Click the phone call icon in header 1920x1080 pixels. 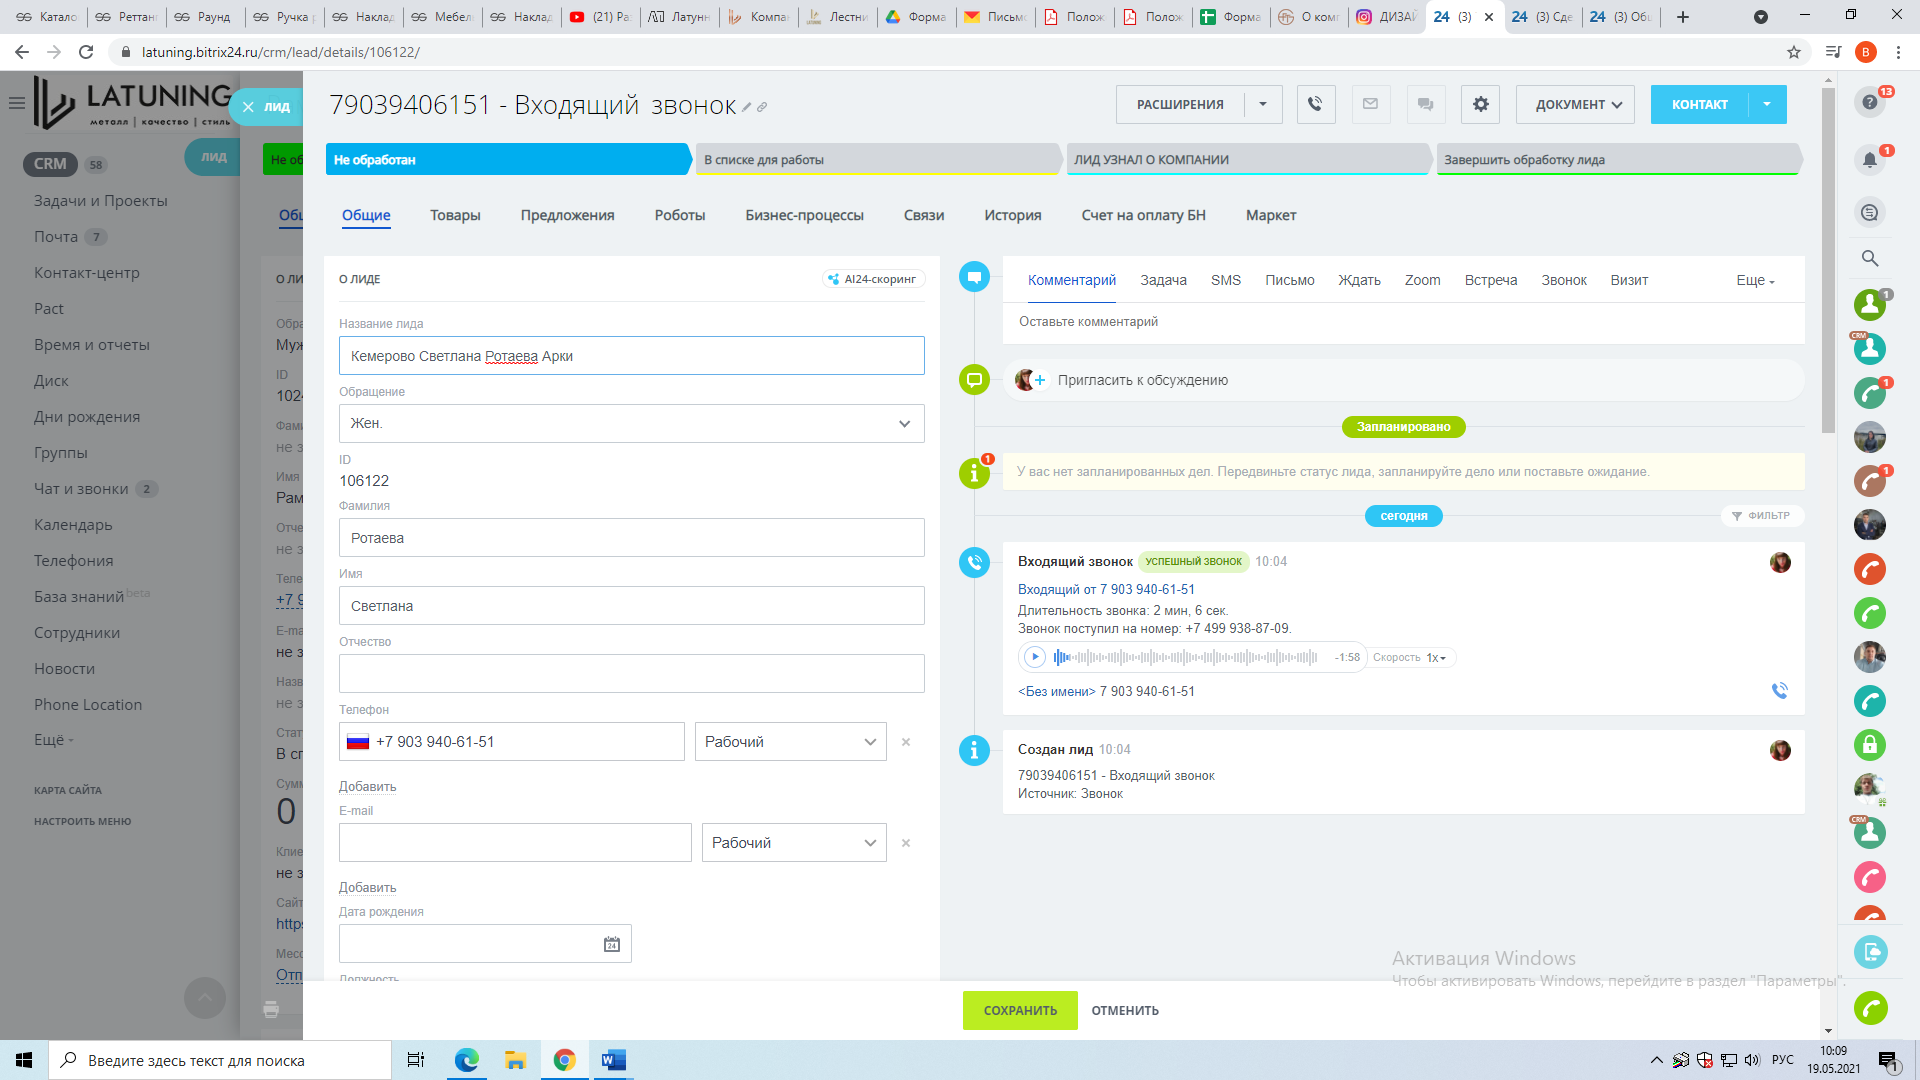coord(1315,104)
